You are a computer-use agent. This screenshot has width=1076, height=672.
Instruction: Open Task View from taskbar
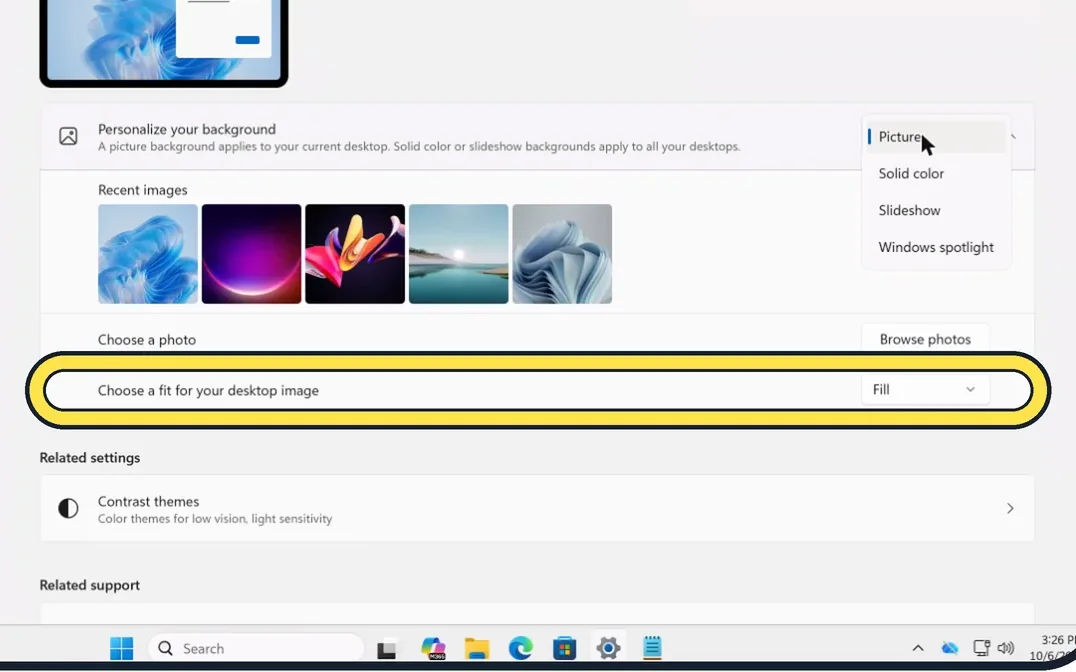pyautogui.click(x=386, y=649)
